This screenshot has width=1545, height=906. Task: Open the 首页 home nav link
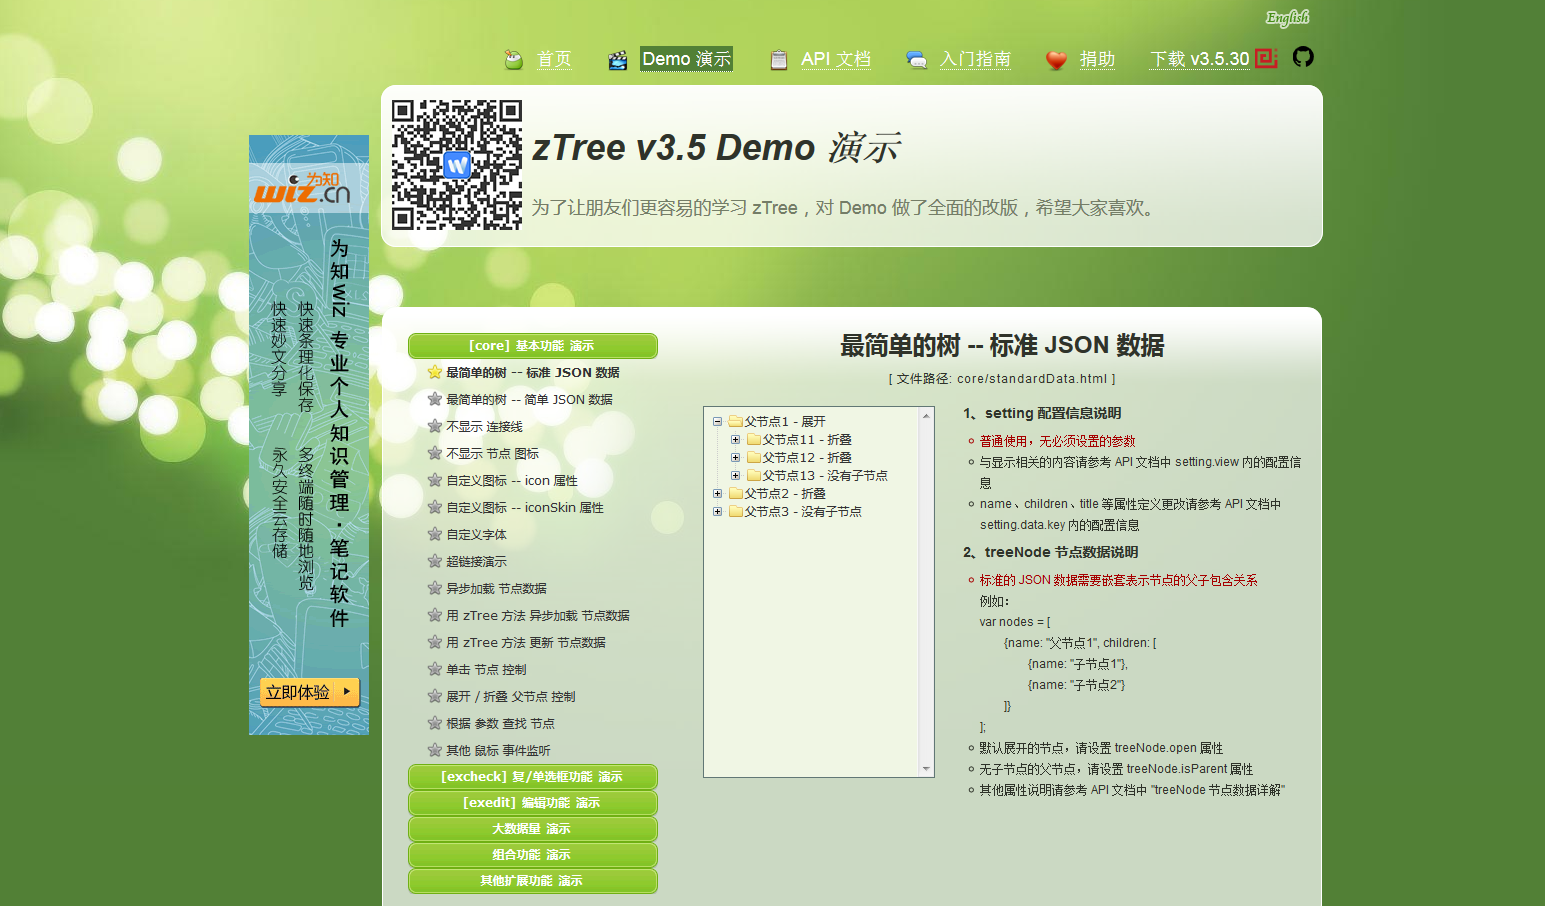(x=554, y=59)
